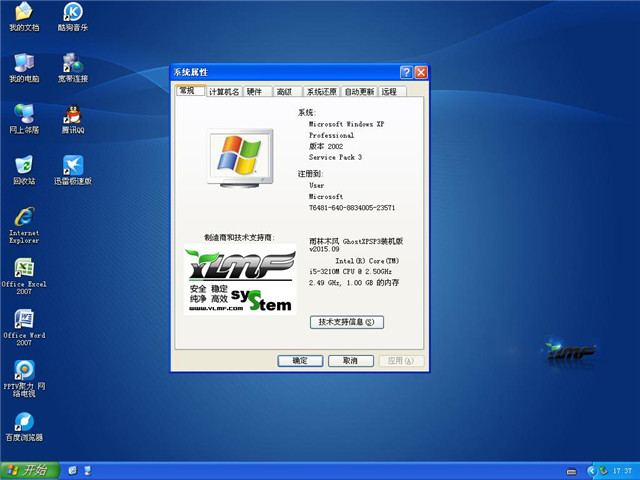
Task: Select the PPTV聚力 网络电视 icon
Action: click(24, 379)
